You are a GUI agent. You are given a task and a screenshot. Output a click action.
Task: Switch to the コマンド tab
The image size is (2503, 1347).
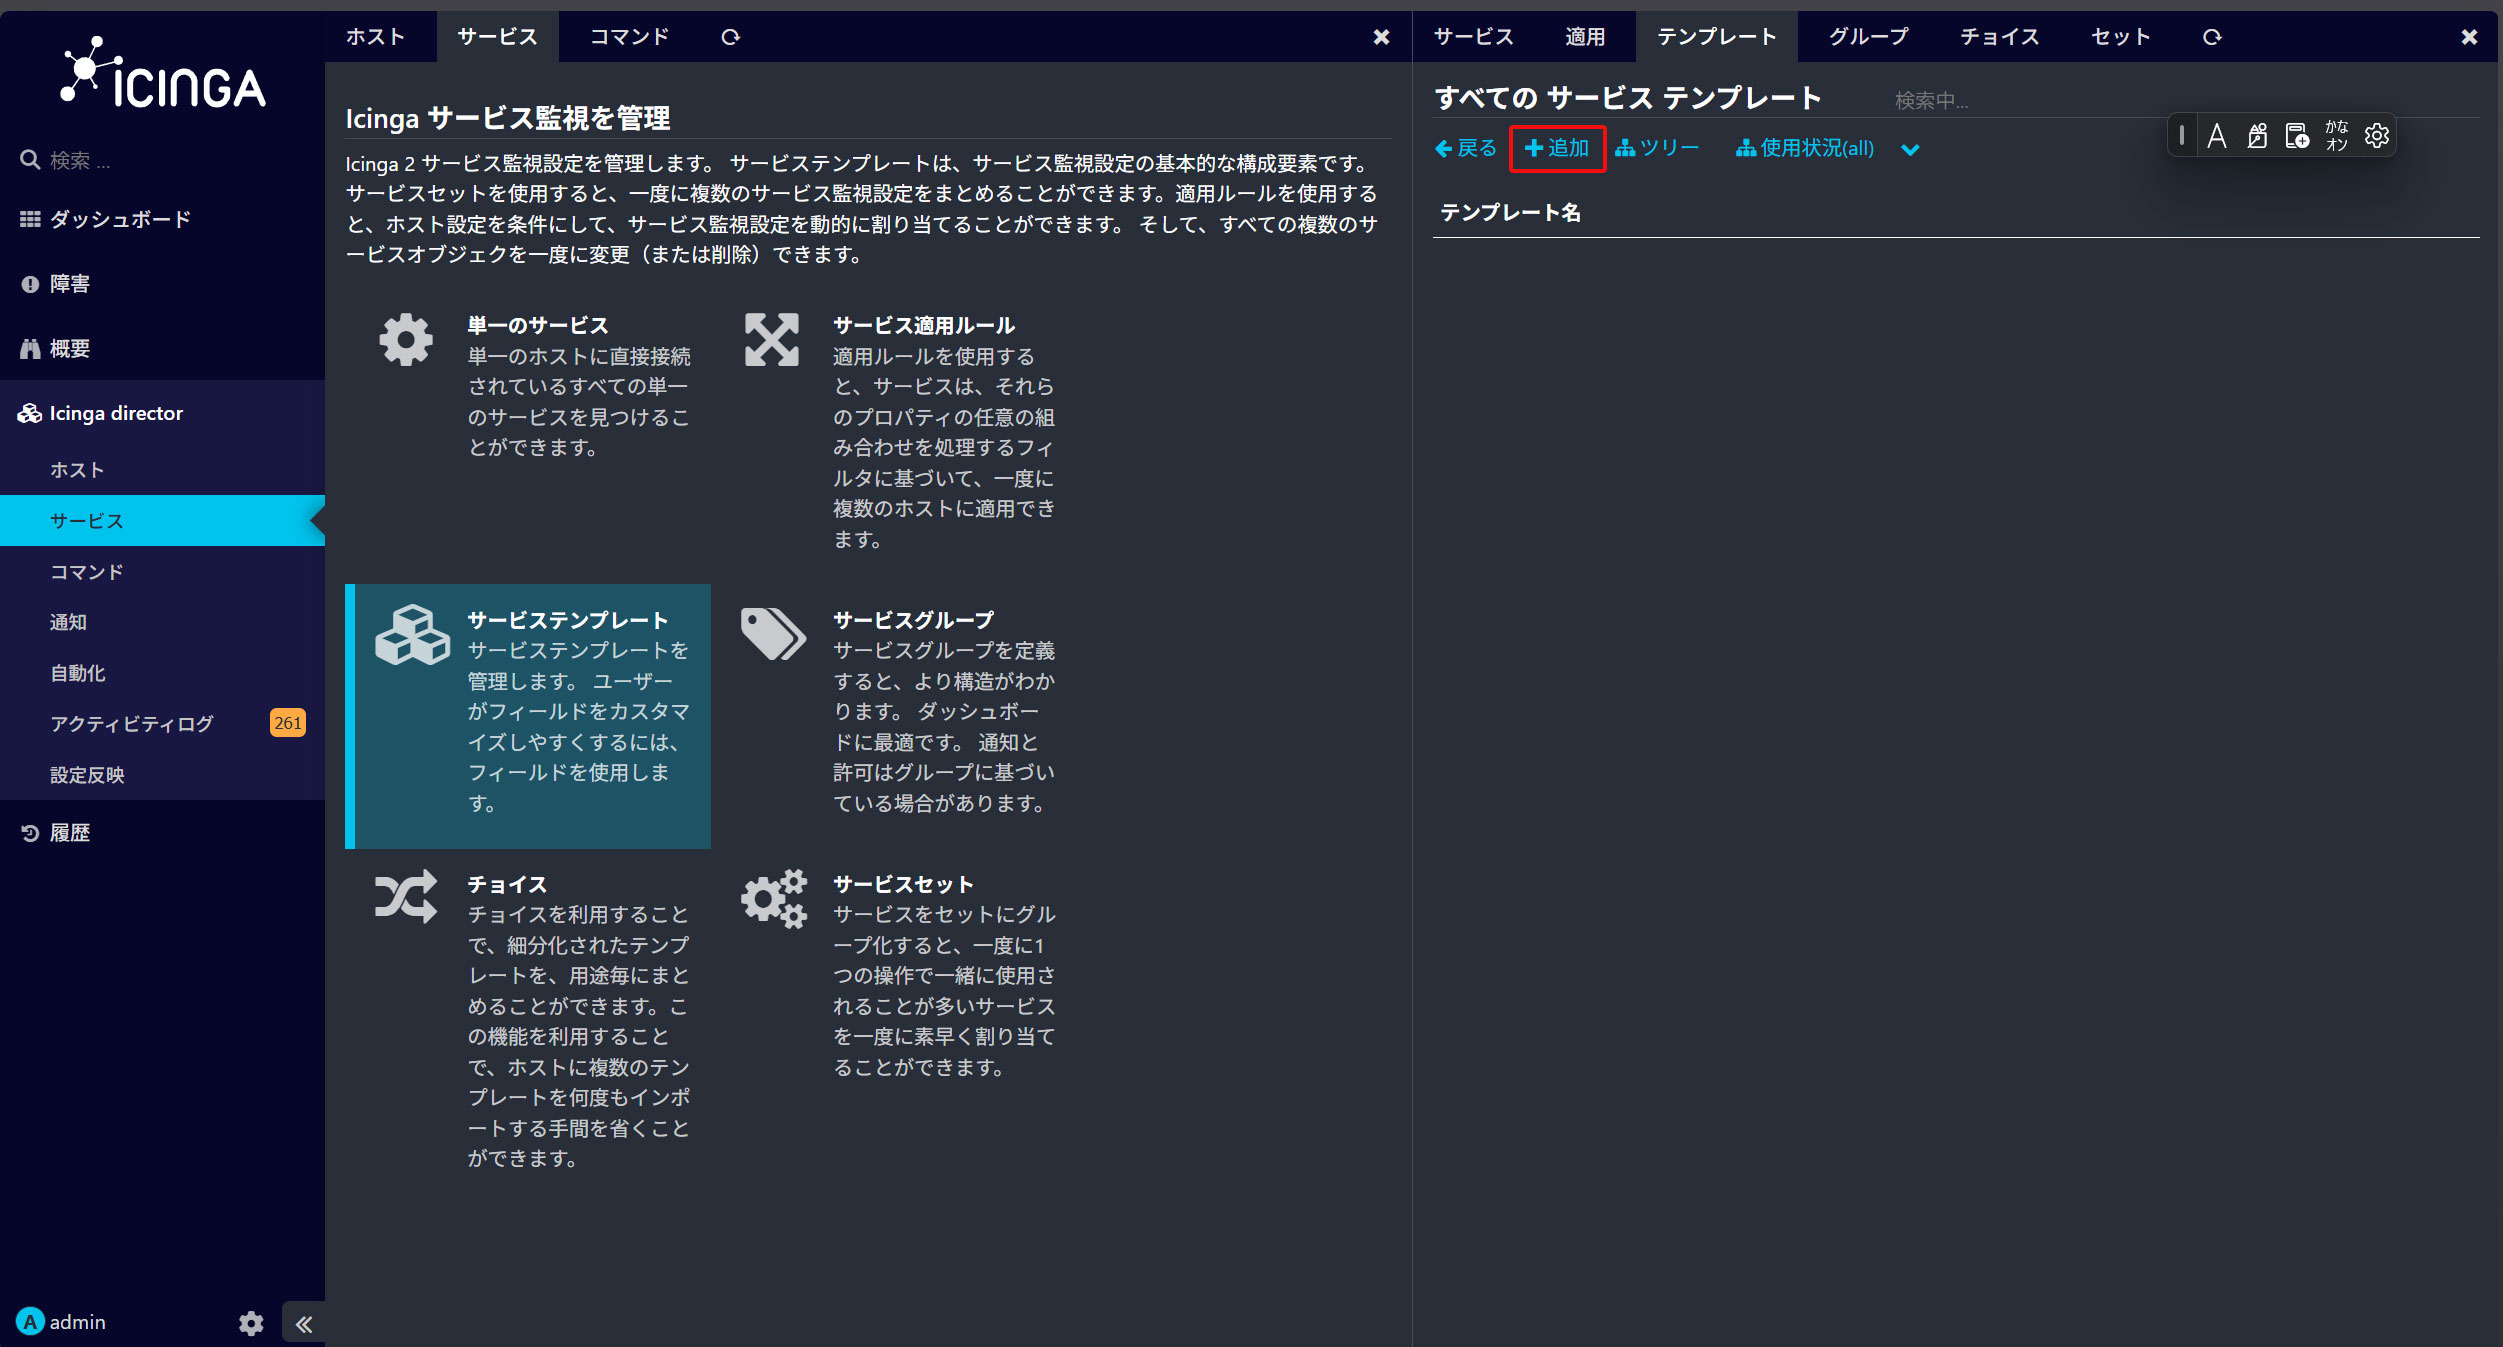(x=629, y=37)
